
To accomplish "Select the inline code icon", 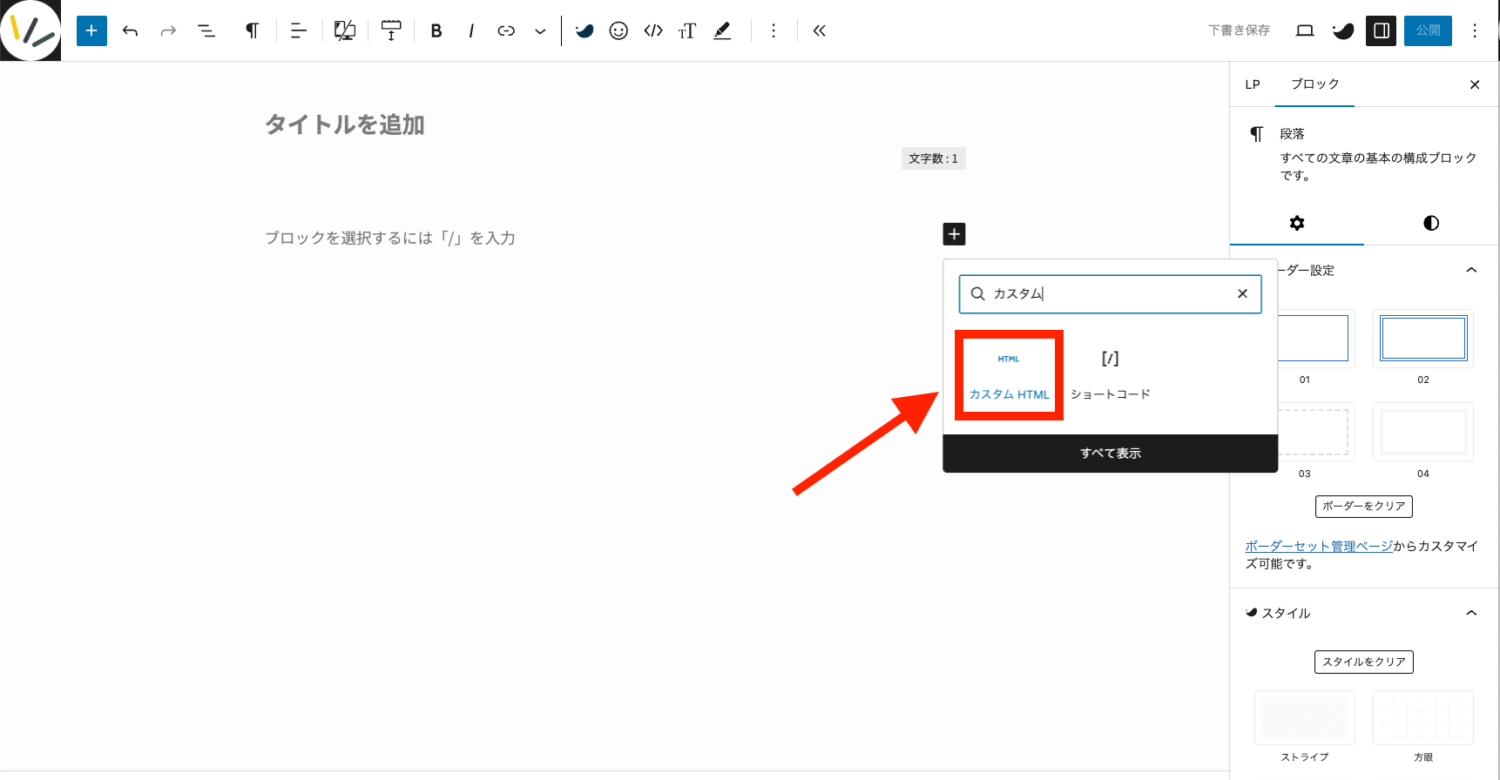I will click(653, 30).
